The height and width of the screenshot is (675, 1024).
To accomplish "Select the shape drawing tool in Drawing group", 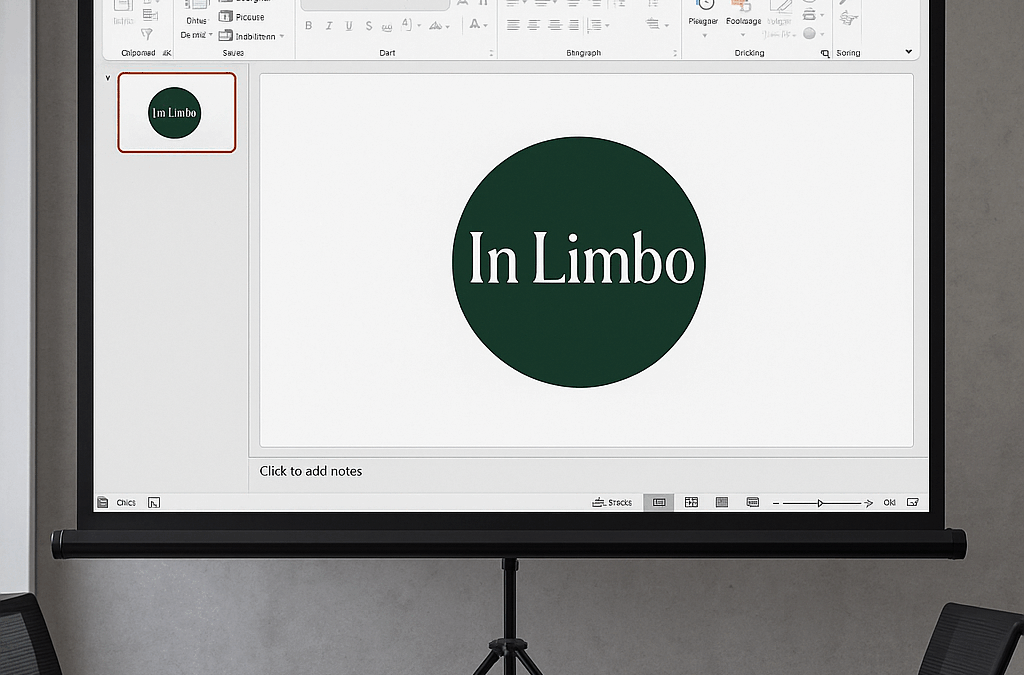I will tap(781, 12).
